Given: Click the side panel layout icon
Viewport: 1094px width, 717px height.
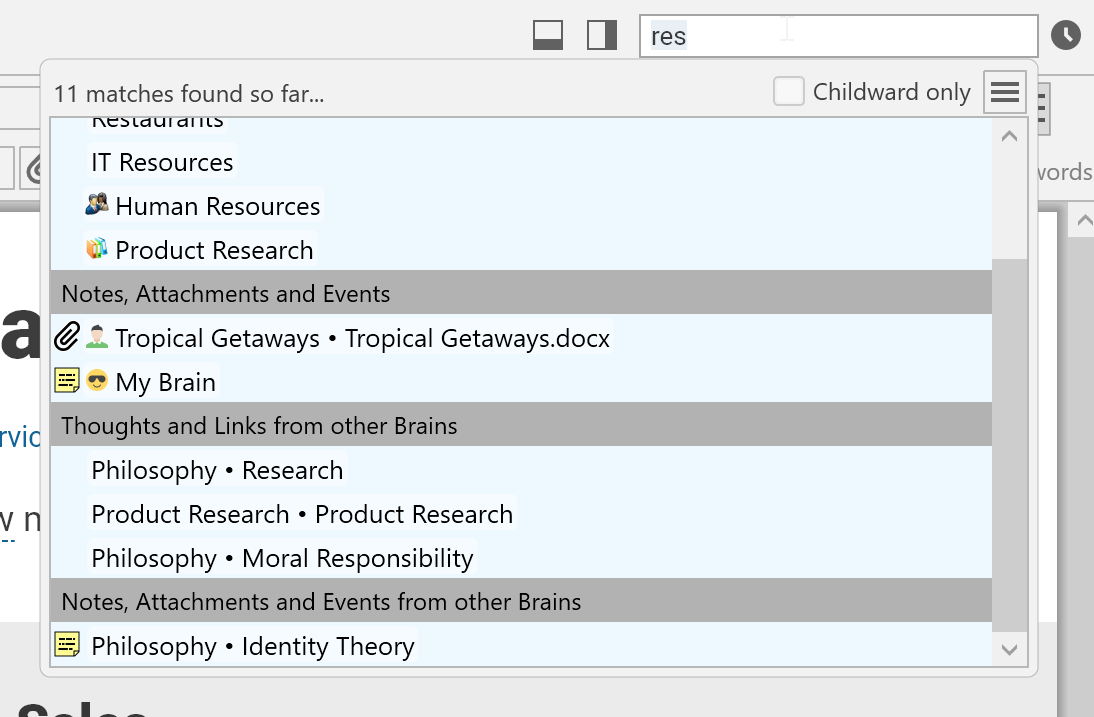Looking at the screenshot, I should 601,36.
